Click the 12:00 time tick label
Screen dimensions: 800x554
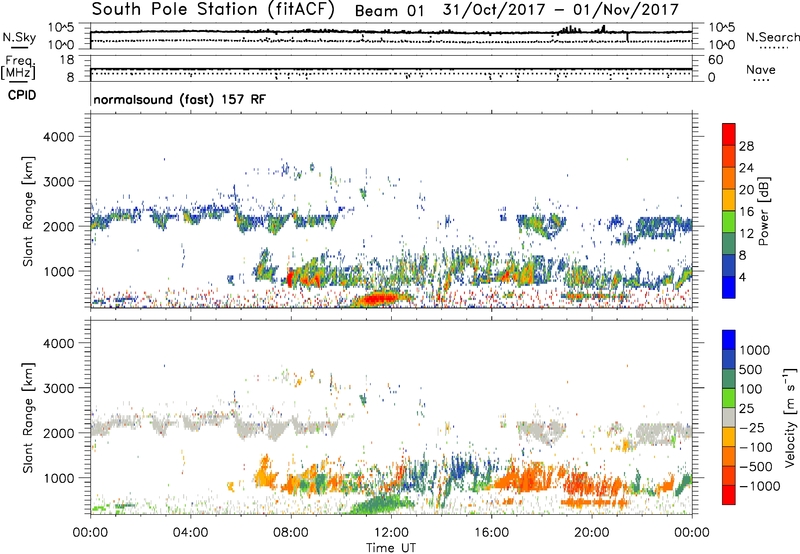click(391, 533)
